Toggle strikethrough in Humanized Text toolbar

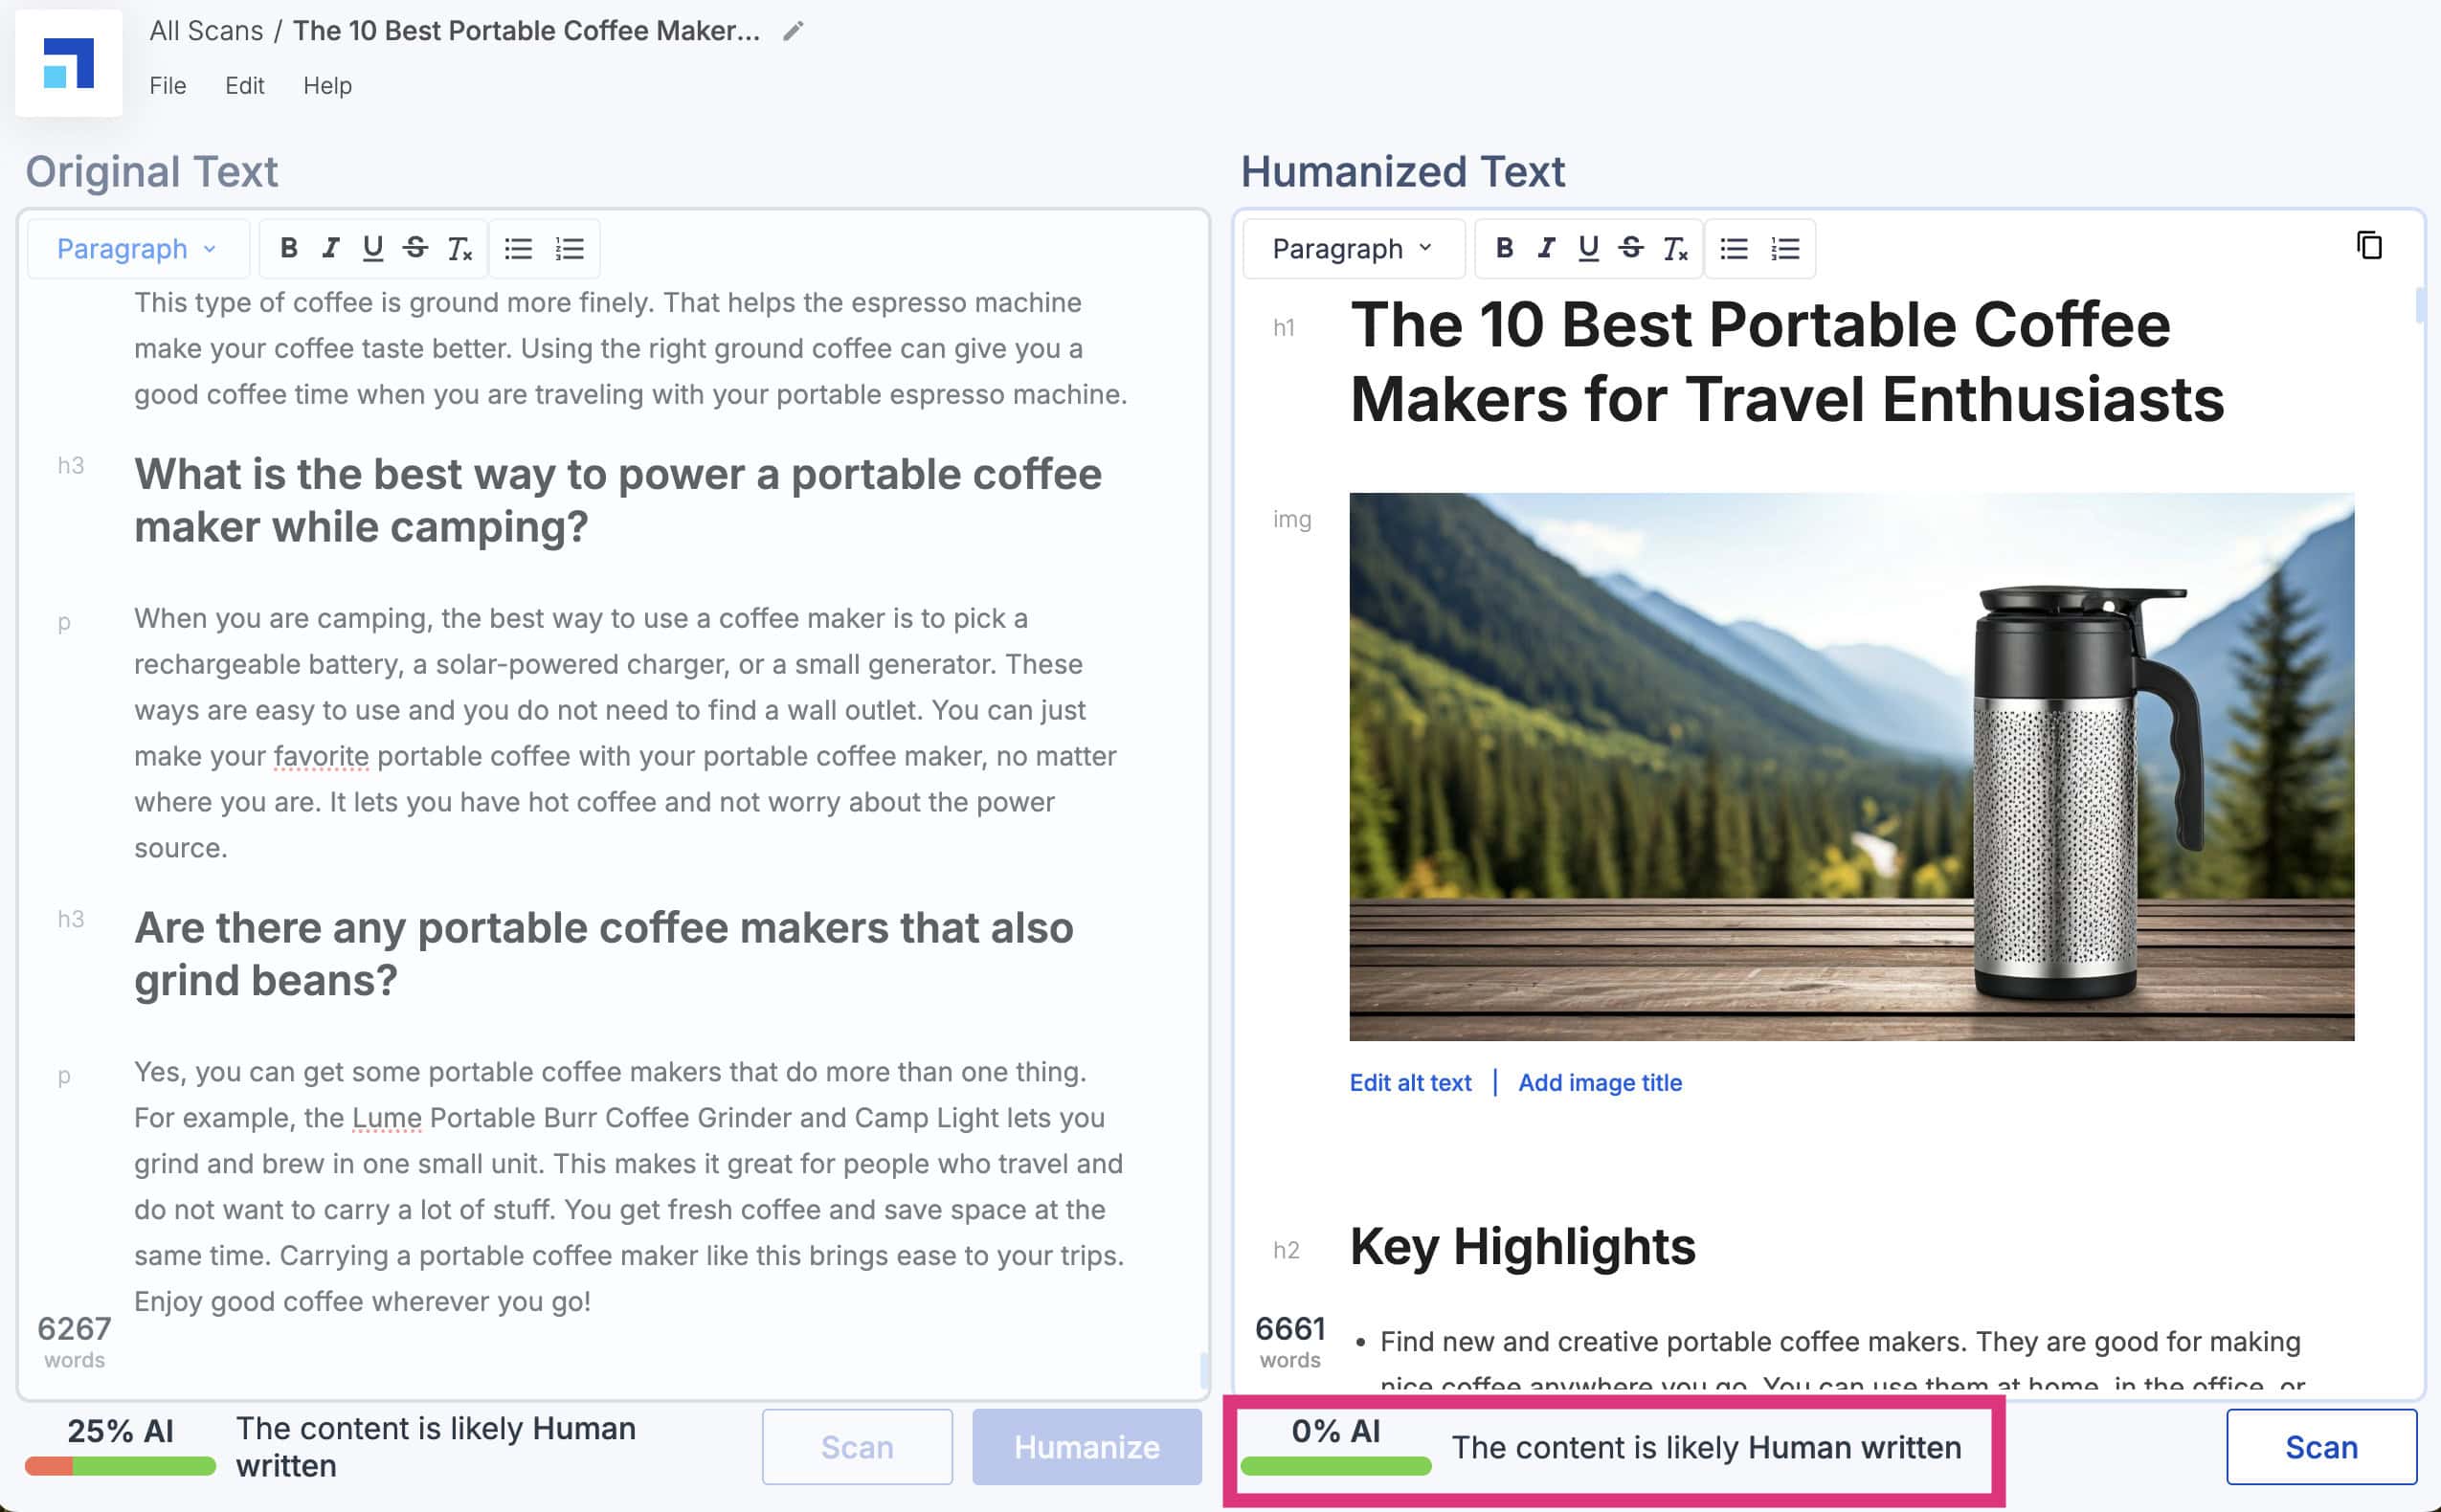[1632, 248]
